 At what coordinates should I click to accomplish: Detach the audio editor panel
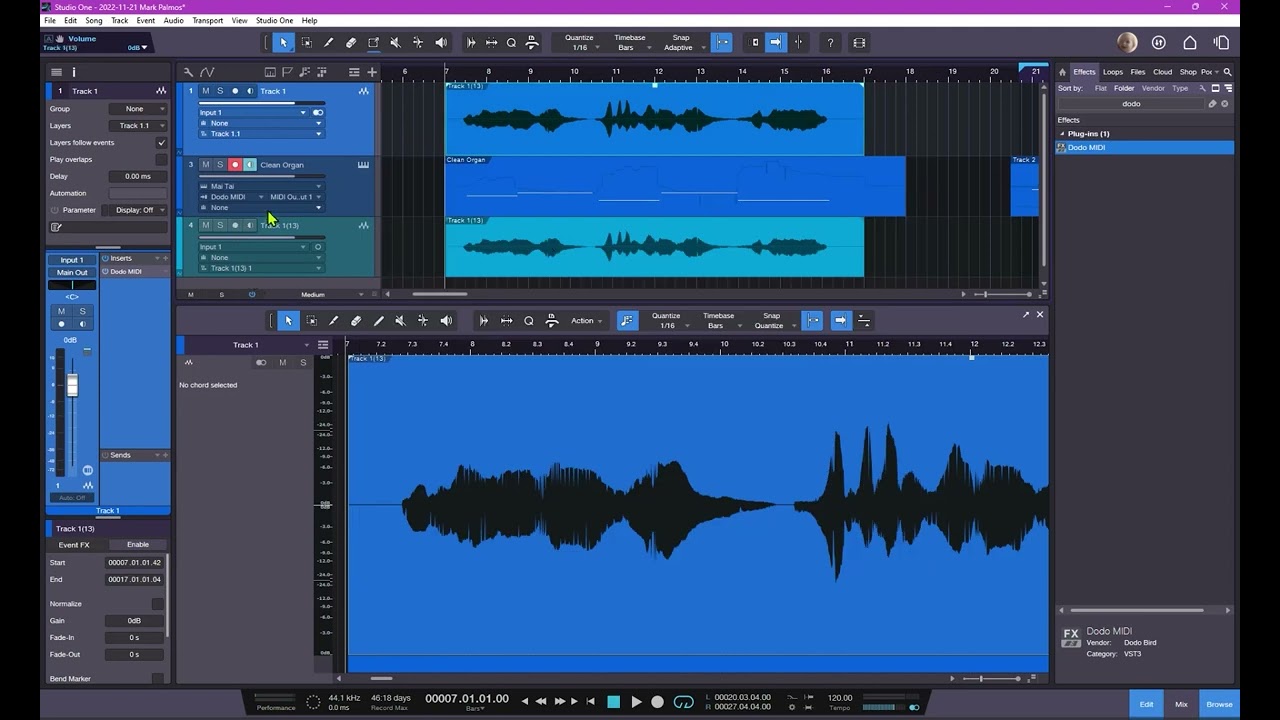1025,314
